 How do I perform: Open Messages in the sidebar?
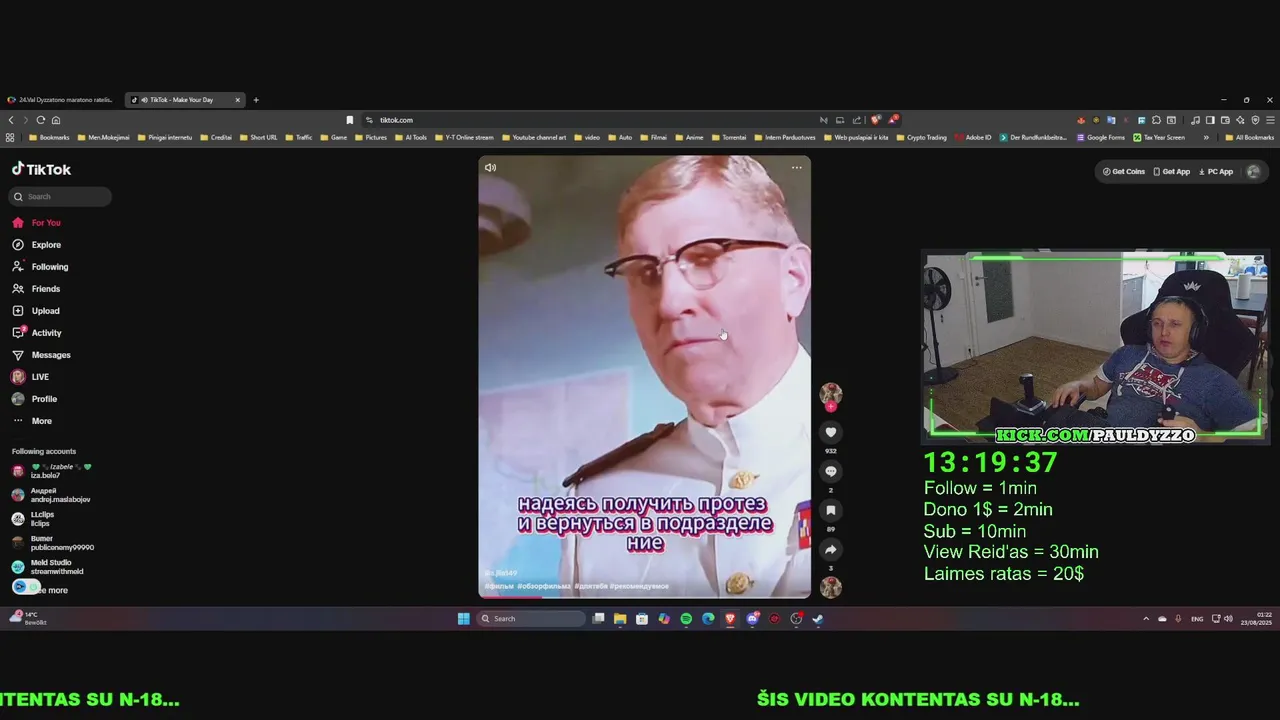point(51,355)
